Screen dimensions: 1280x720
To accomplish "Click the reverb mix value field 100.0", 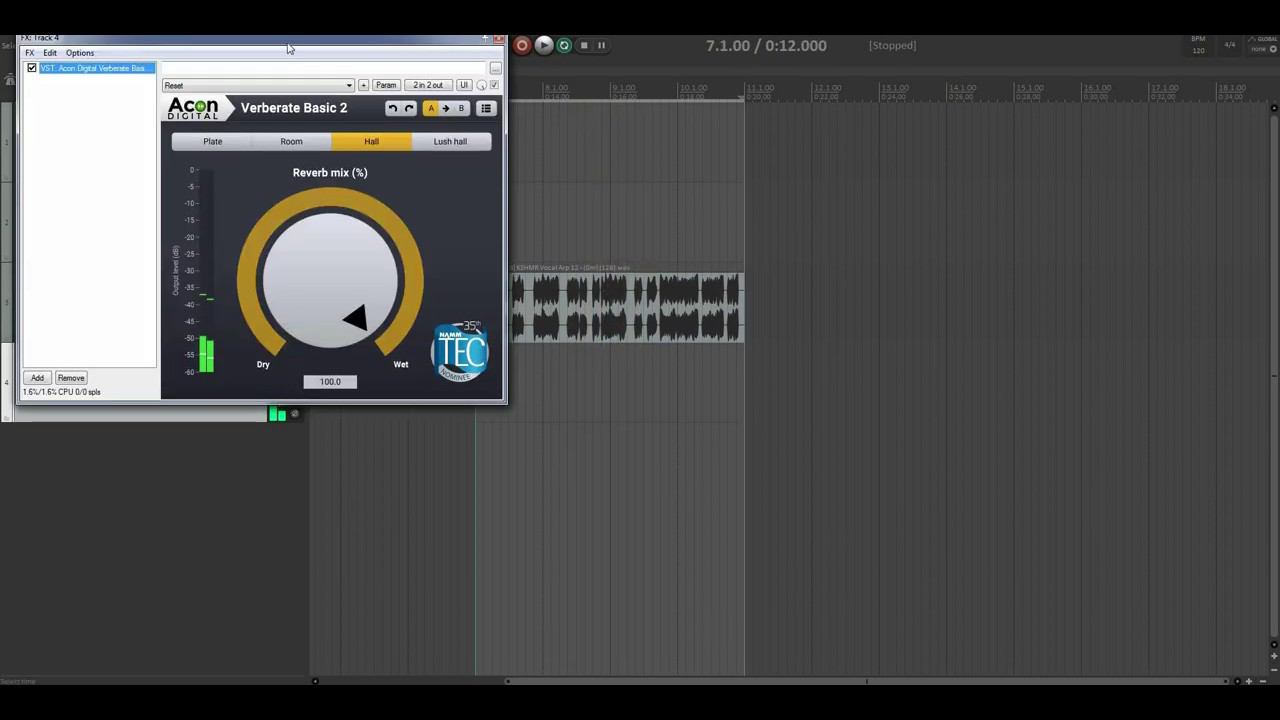I will click(x=330, y=381).
